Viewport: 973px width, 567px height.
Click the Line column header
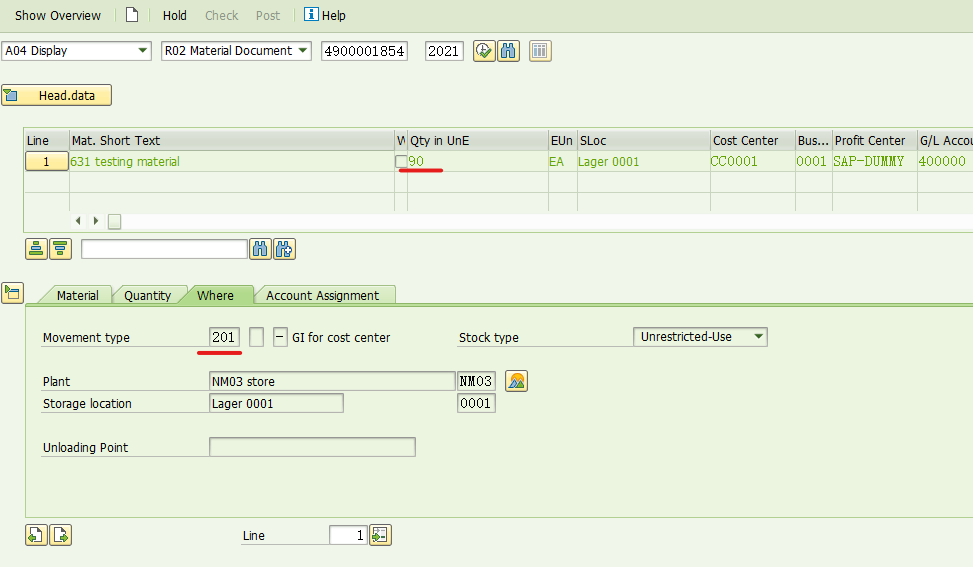(47, 140)
